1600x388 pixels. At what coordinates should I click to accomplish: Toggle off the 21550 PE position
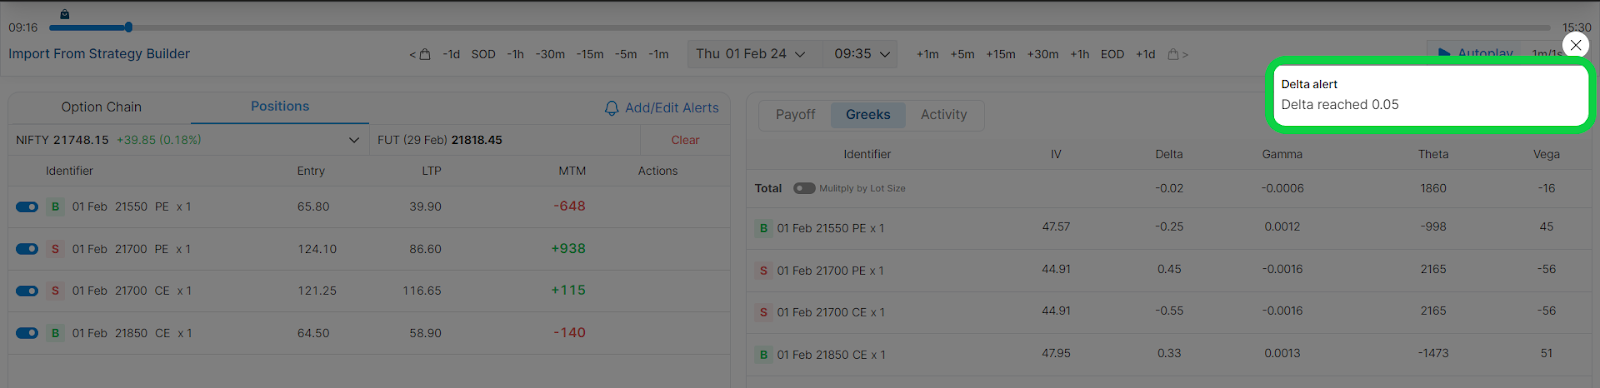tap(27, 207)
